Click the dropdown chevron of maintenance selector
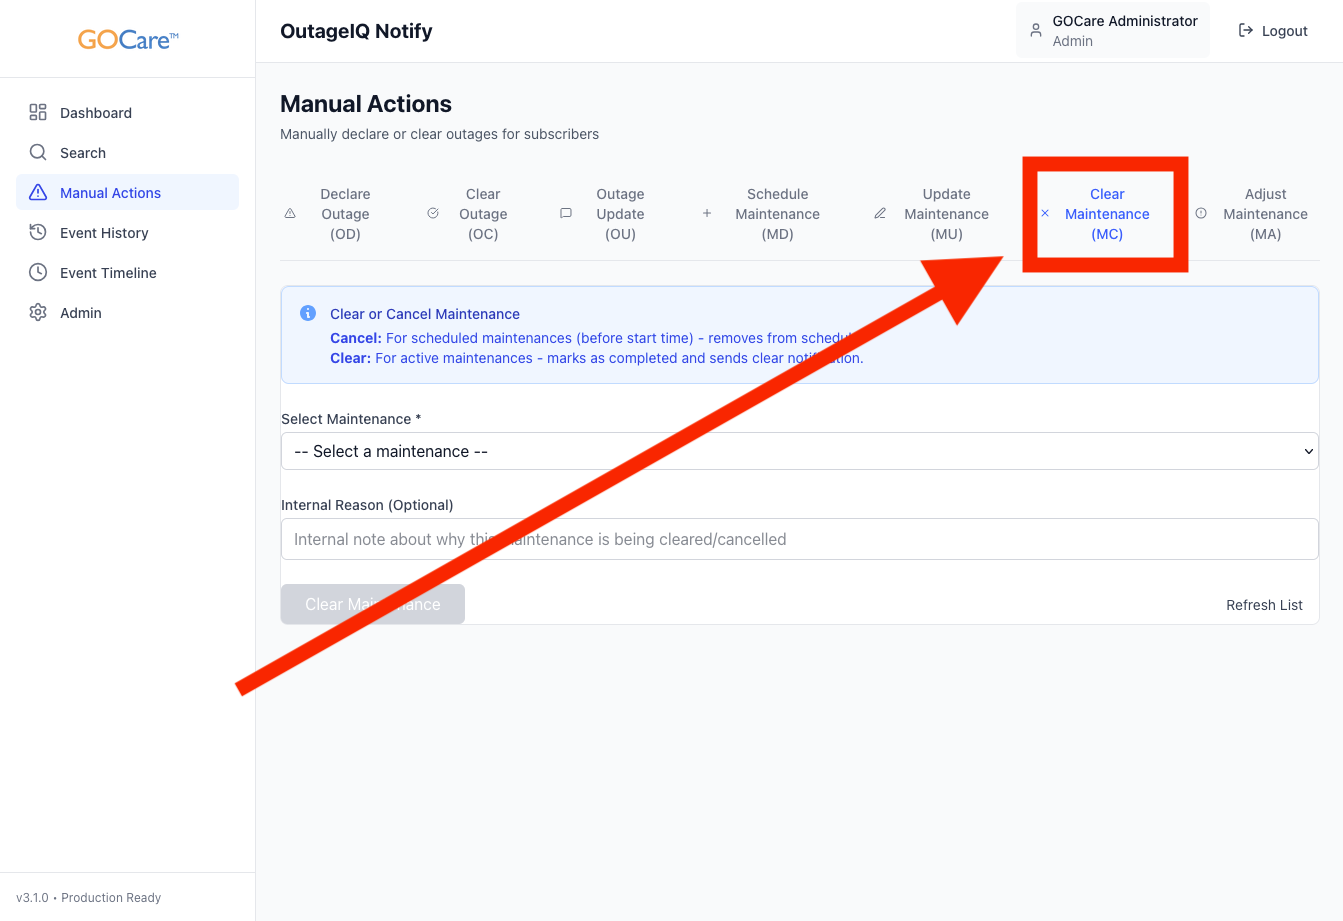The height and width of the screenshot is (921, 1343). (x=1308, y=451)
